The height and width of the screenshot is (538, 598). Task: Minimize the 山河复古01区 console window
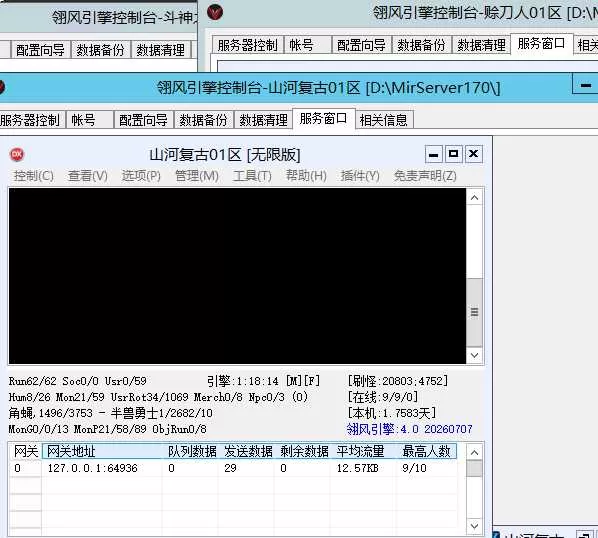[585, 85]
